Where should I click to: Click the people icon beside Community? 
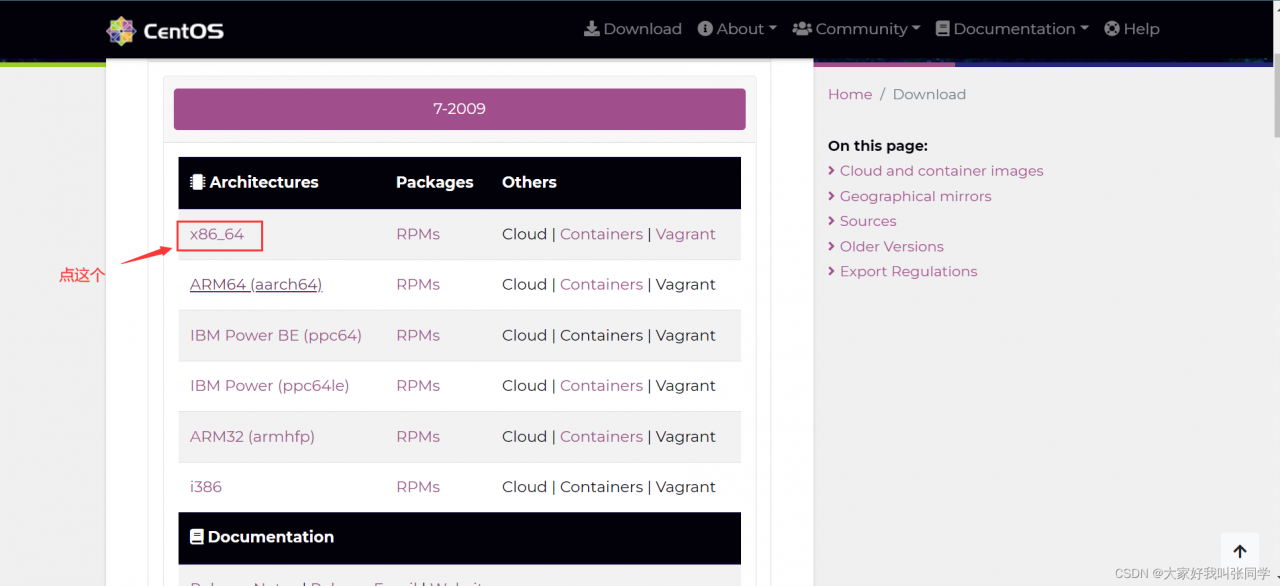(x=802, y=29)
